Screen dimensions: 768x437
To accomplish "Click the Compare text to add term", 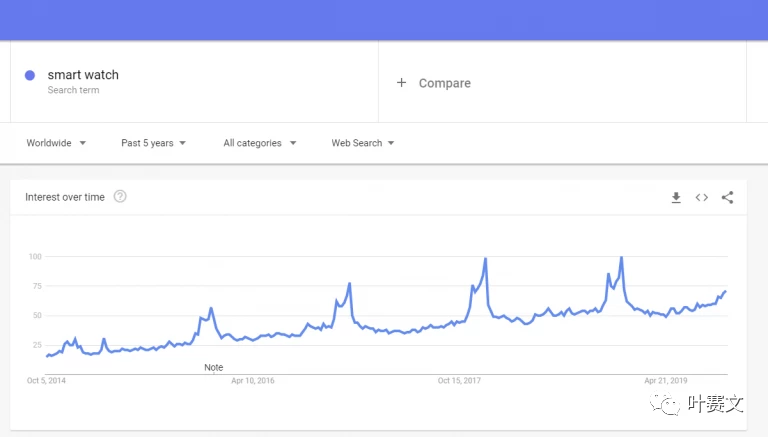I will coord(444,83).
